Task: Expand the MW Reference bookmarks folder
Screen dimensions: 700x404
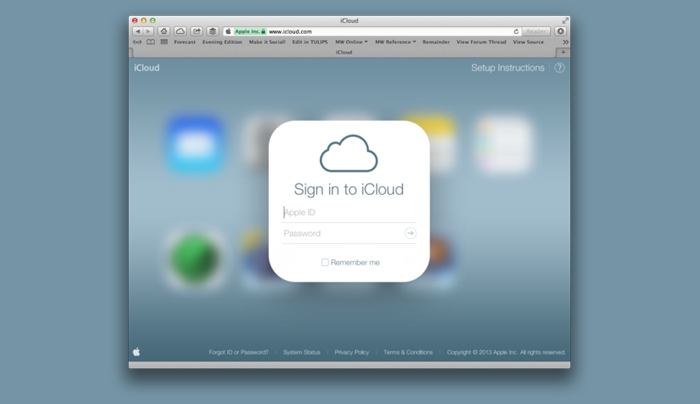Action: [395, 42]
